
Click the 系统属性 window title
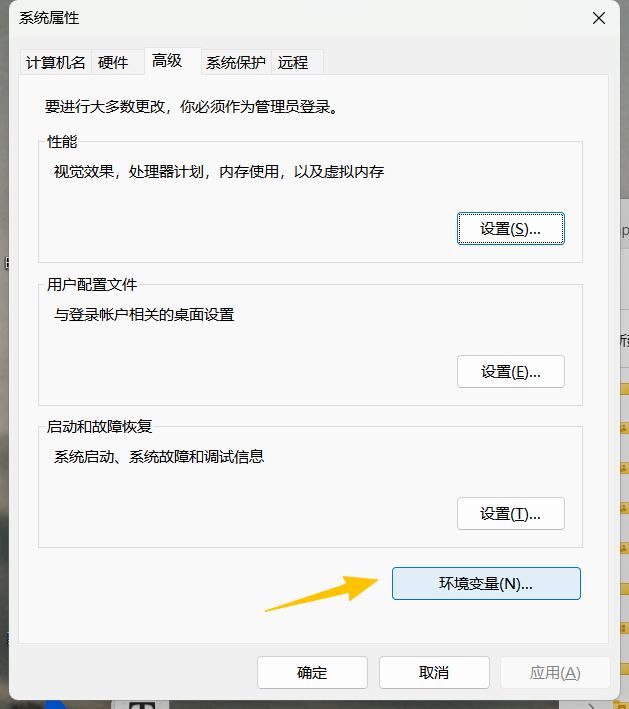coord(49,18)
